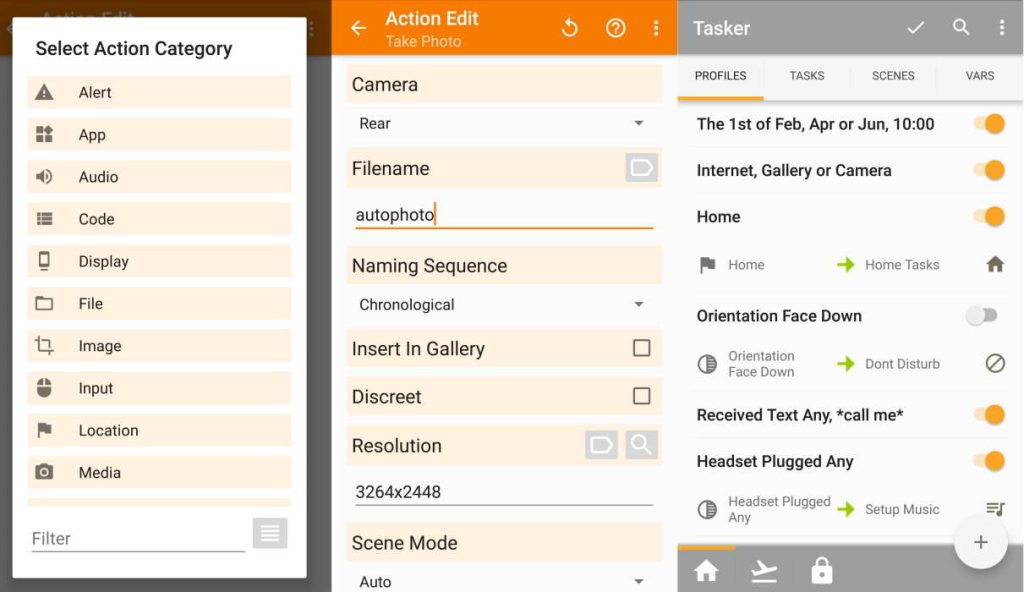Select the Display category label
The width and height of the screenshot is (1024, 592).
point(103,261)
